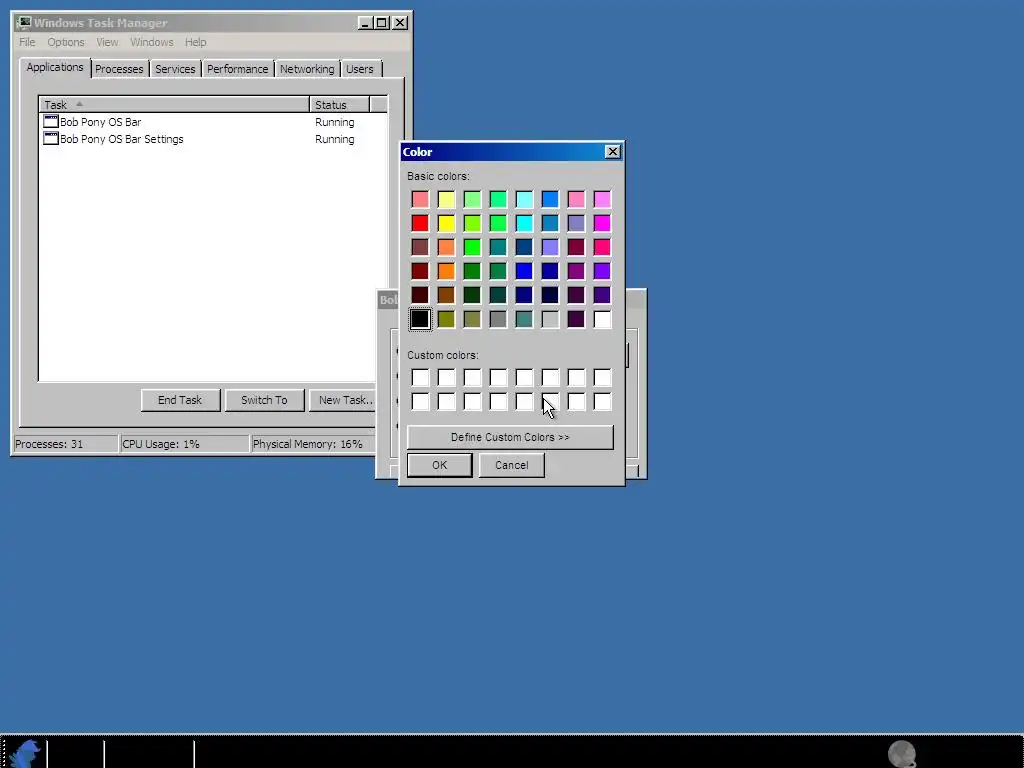The image size is (1024, 768).
Task: Click the gray globe icon in taskbar tray
Action: (902, 754)
